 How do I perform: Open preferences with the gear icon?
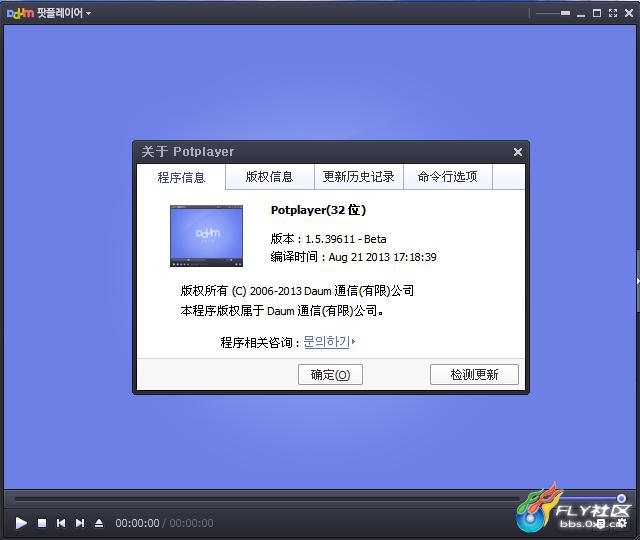(622, 523)
